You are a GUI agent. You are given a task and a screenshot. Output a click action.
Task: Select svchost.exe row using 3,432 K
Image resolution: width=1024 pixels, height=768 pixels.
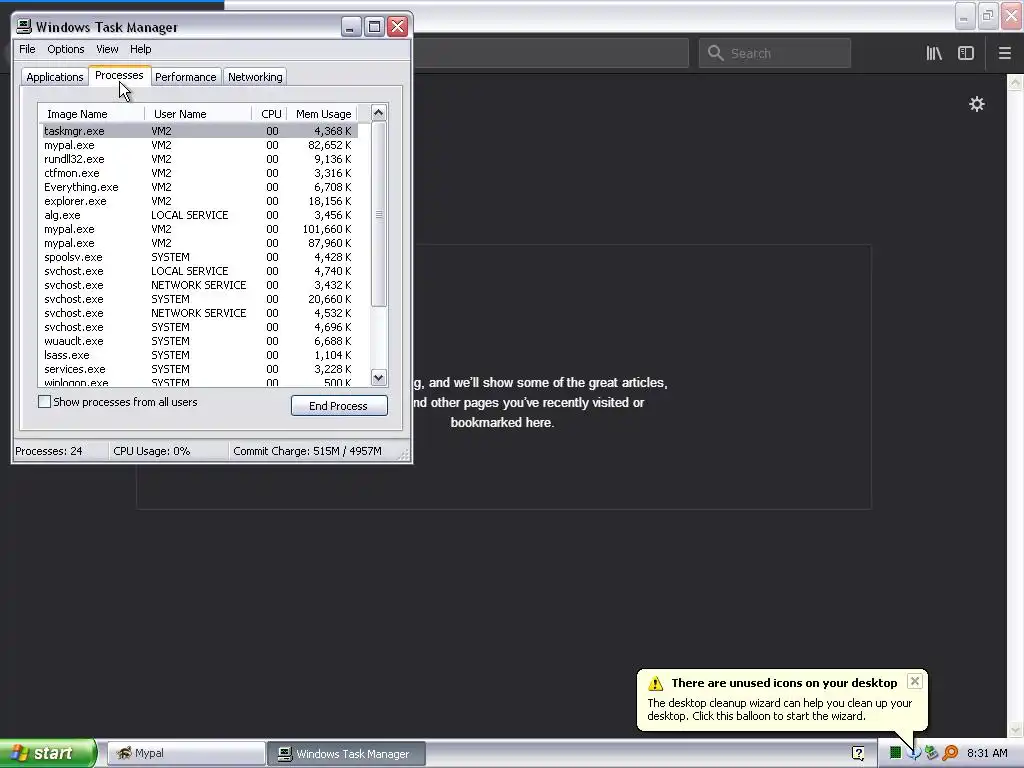pyautogui.click(x=200, y=285)
